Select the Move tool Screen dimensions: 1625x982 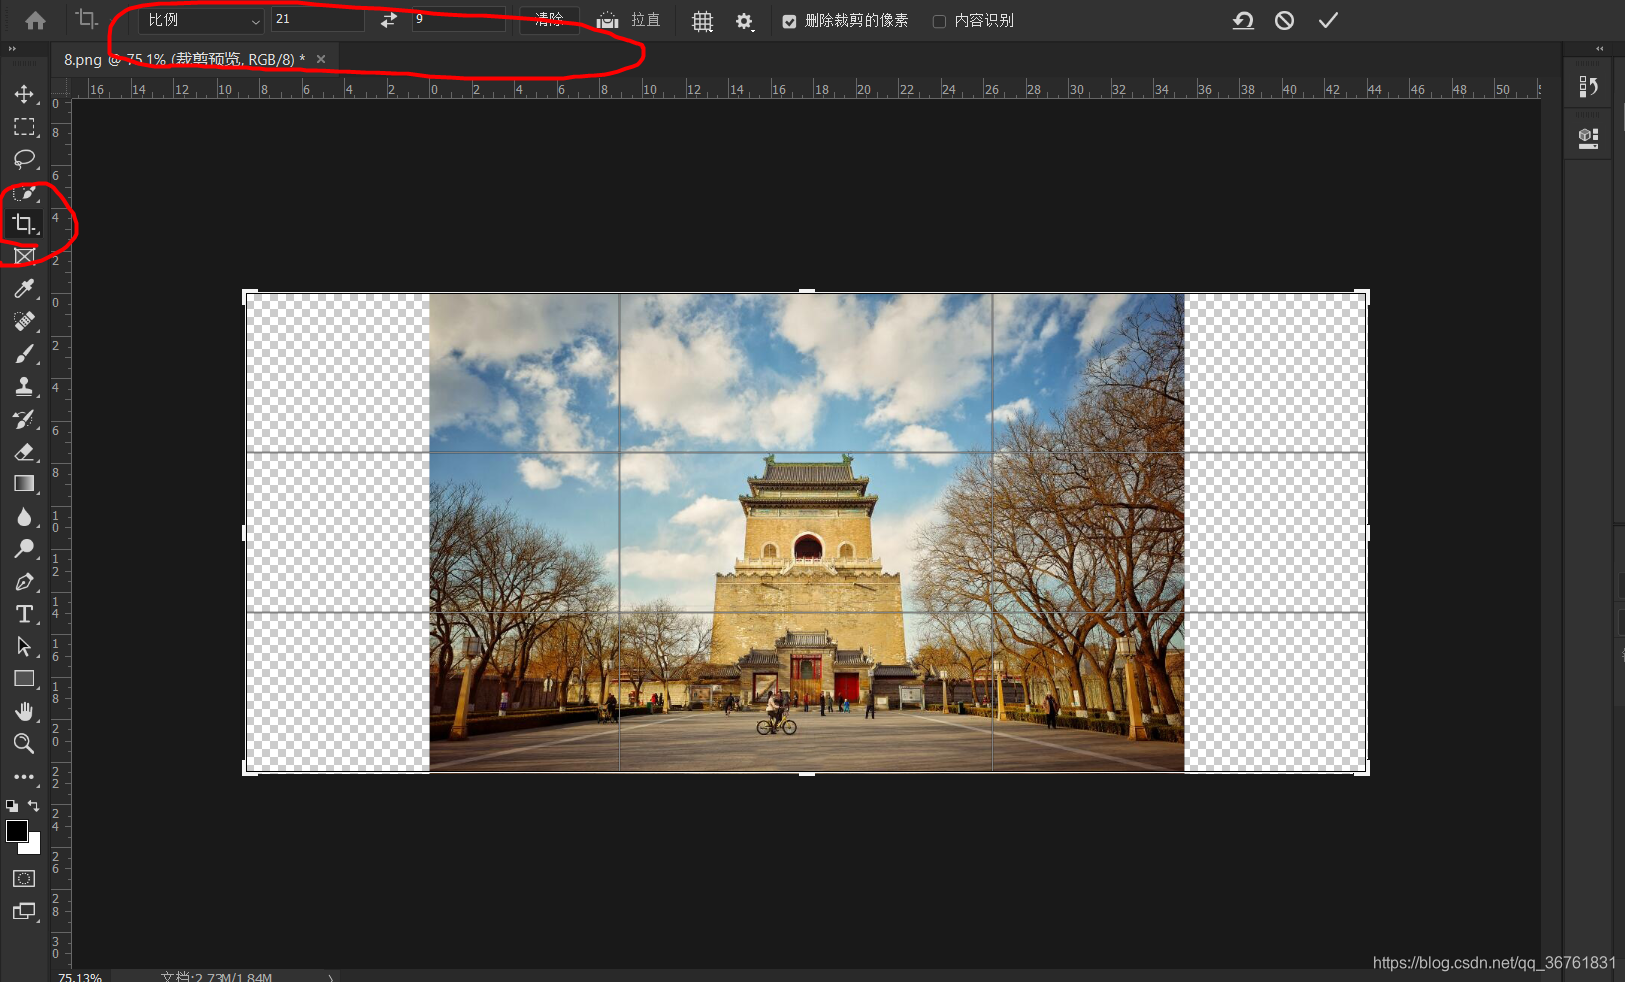(x=24, y=94)
